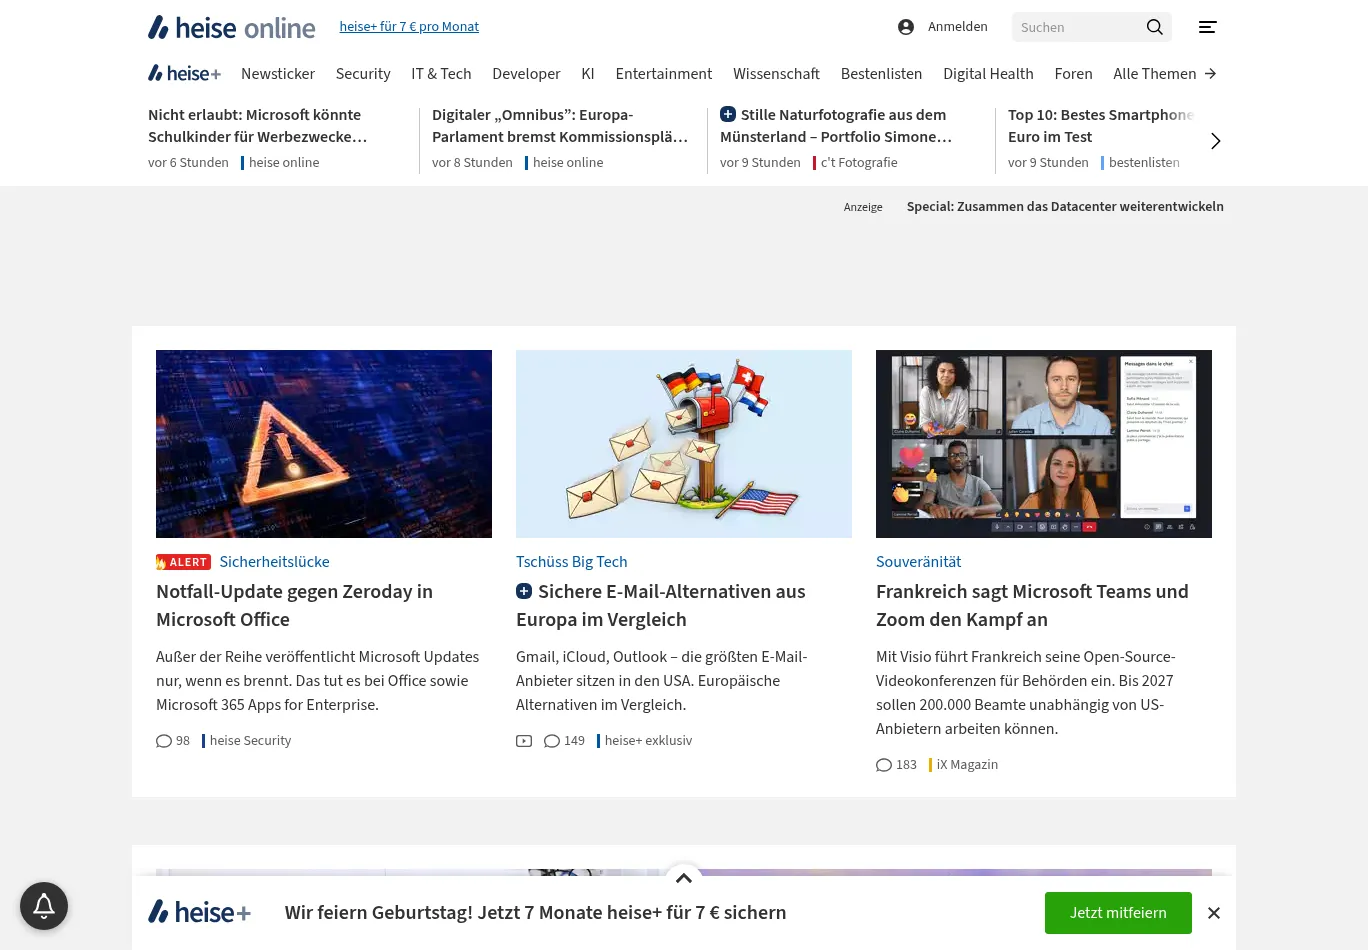
Task: Open the Microsoft Teams and Zoom article thumbnail
Action: [1043, 443]
